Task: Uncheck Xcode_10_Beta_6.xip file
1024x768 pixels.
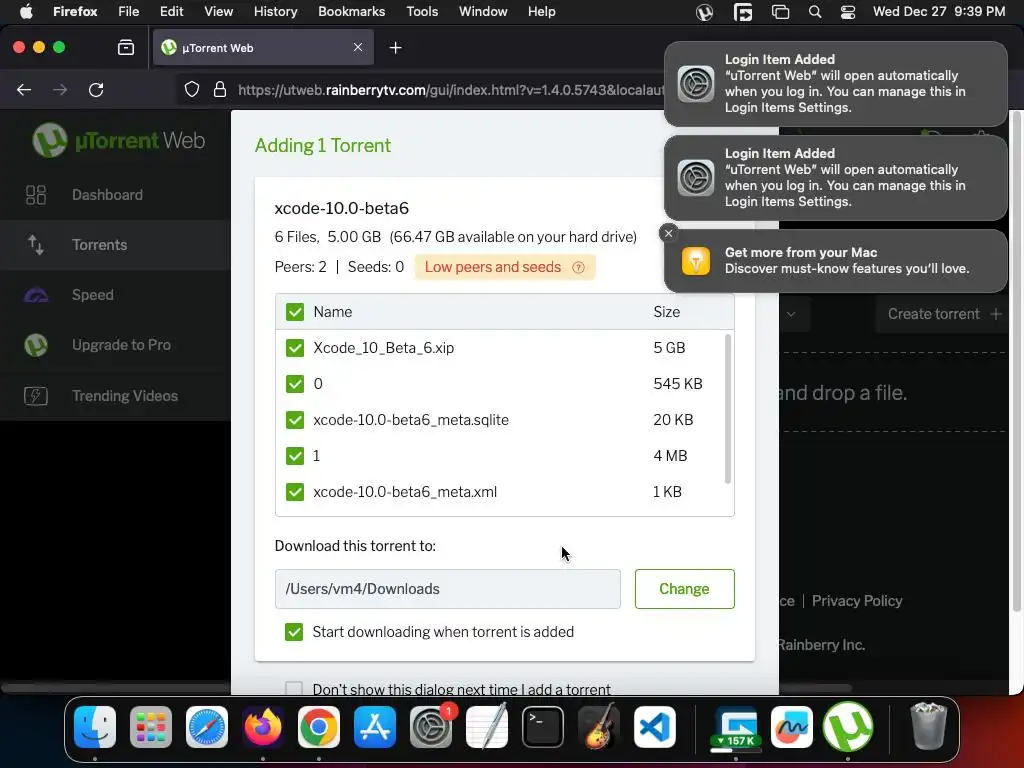Action: coord(295,348)
